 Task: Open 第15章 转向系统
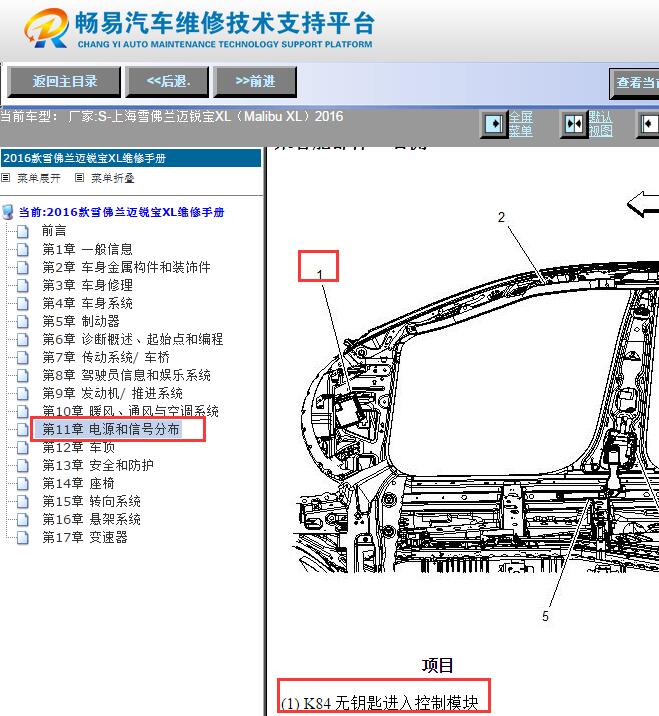pyautogui.click(x=91, y=501)
